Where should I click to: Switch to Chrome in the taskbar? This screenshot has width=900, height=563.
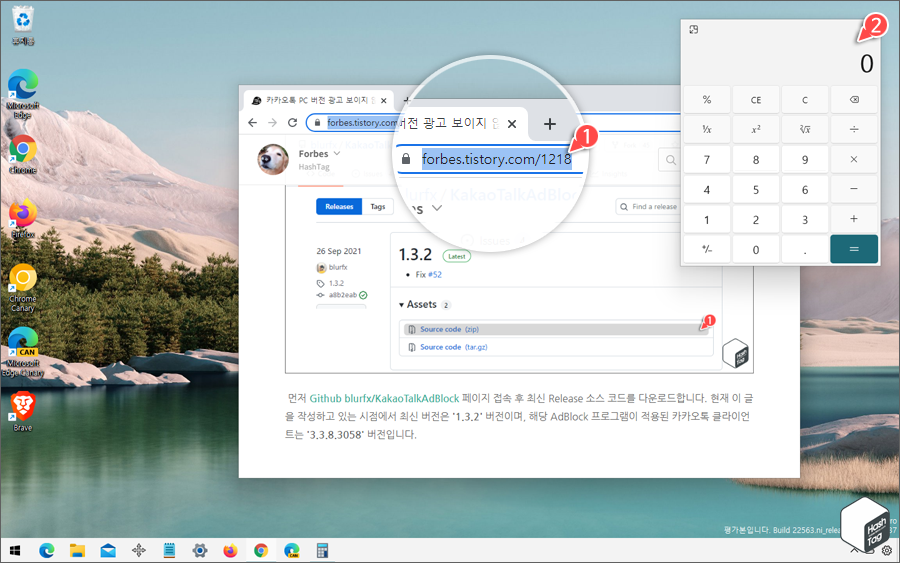tap(261, 551)
